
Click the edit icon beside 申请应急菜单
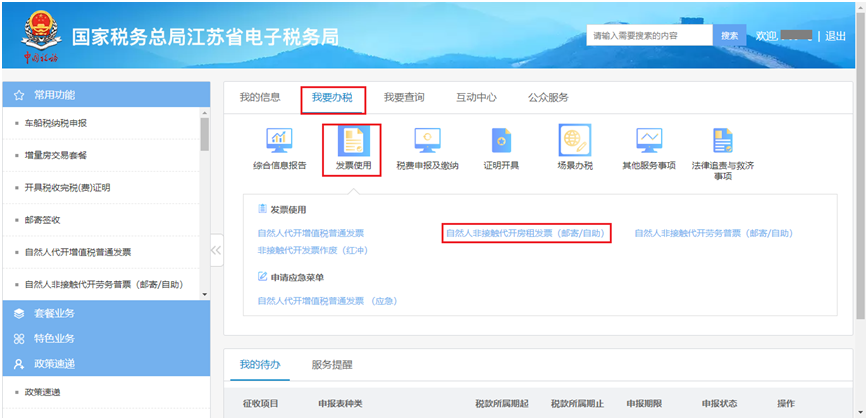coord(262,276)
